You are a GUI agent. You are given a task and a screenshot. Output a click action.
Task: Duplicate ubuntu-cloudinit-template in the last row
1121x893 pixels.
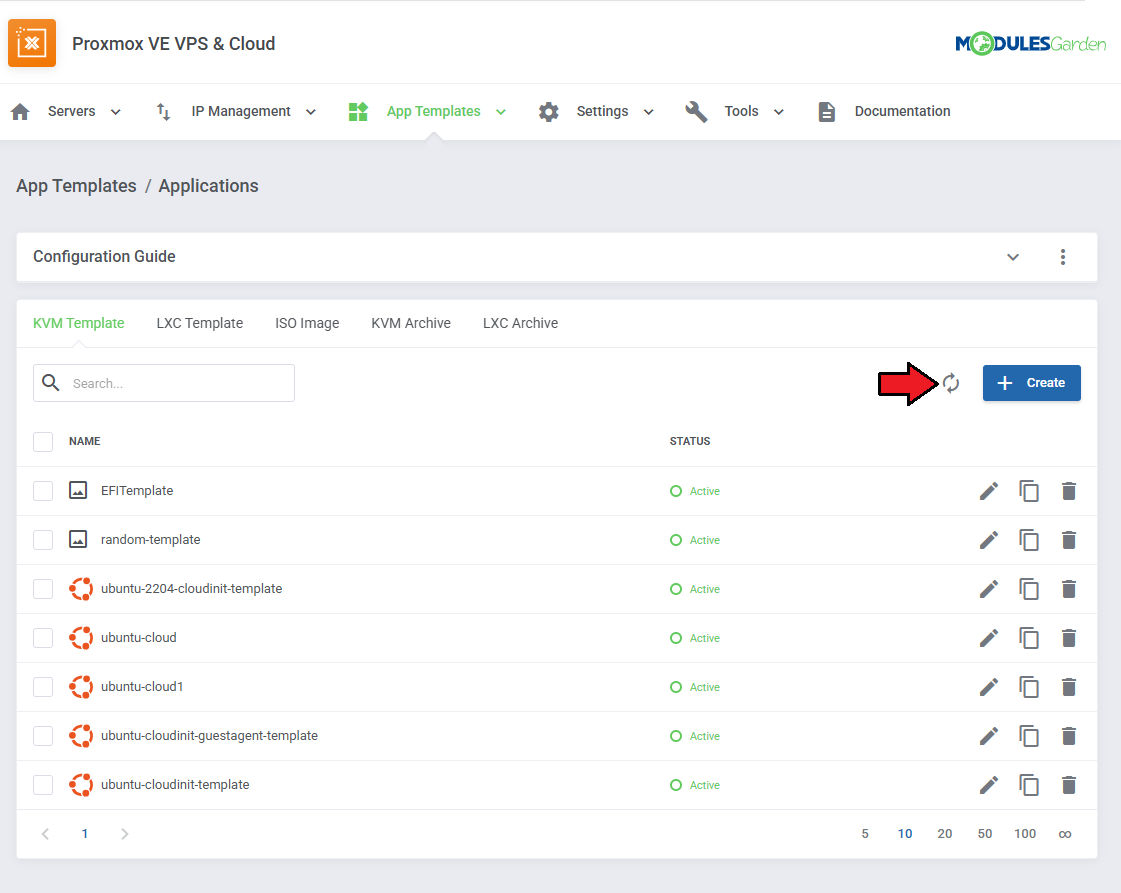(1029, 785)
